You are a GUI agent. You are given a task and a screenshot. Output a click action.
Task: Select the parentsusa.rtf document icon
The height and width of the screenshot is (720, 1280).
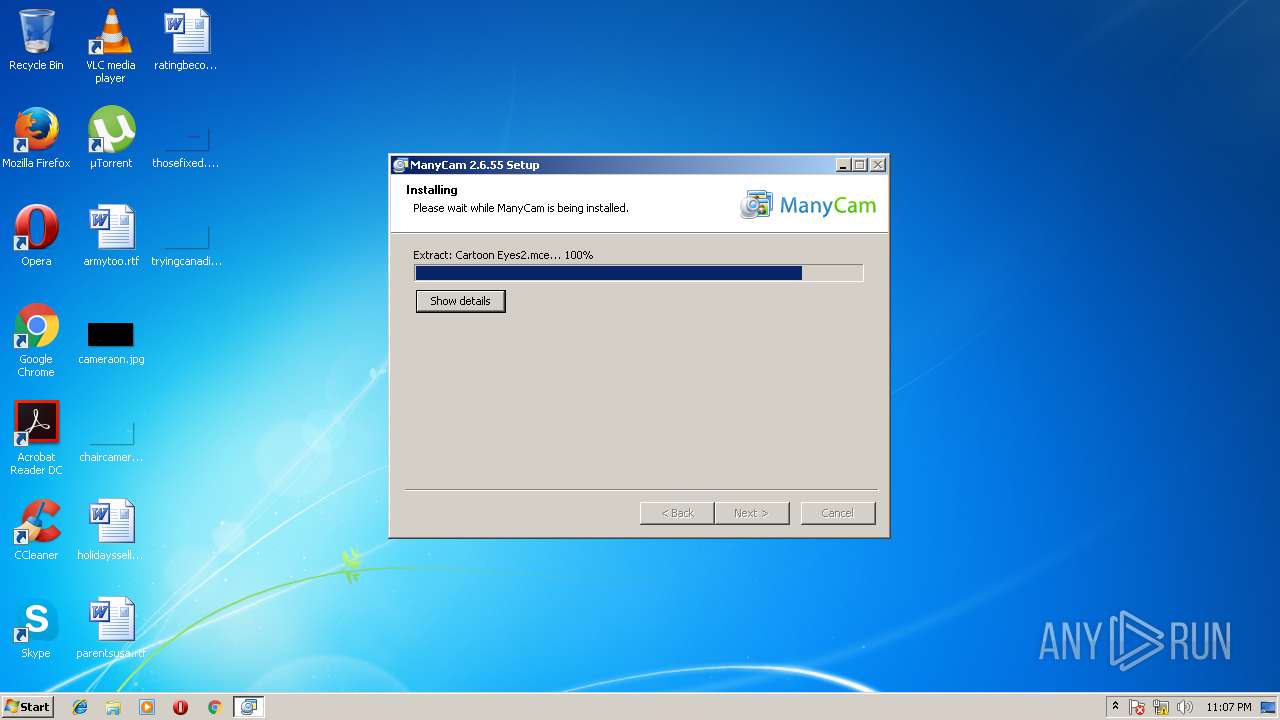(x=110, y=628)
